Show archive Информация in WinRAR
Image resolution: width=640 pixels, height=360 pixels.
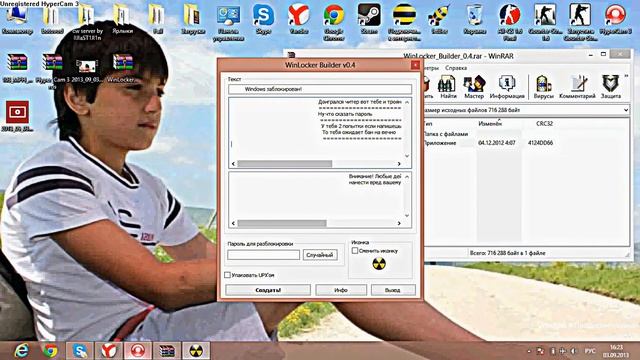coord(507,87)
